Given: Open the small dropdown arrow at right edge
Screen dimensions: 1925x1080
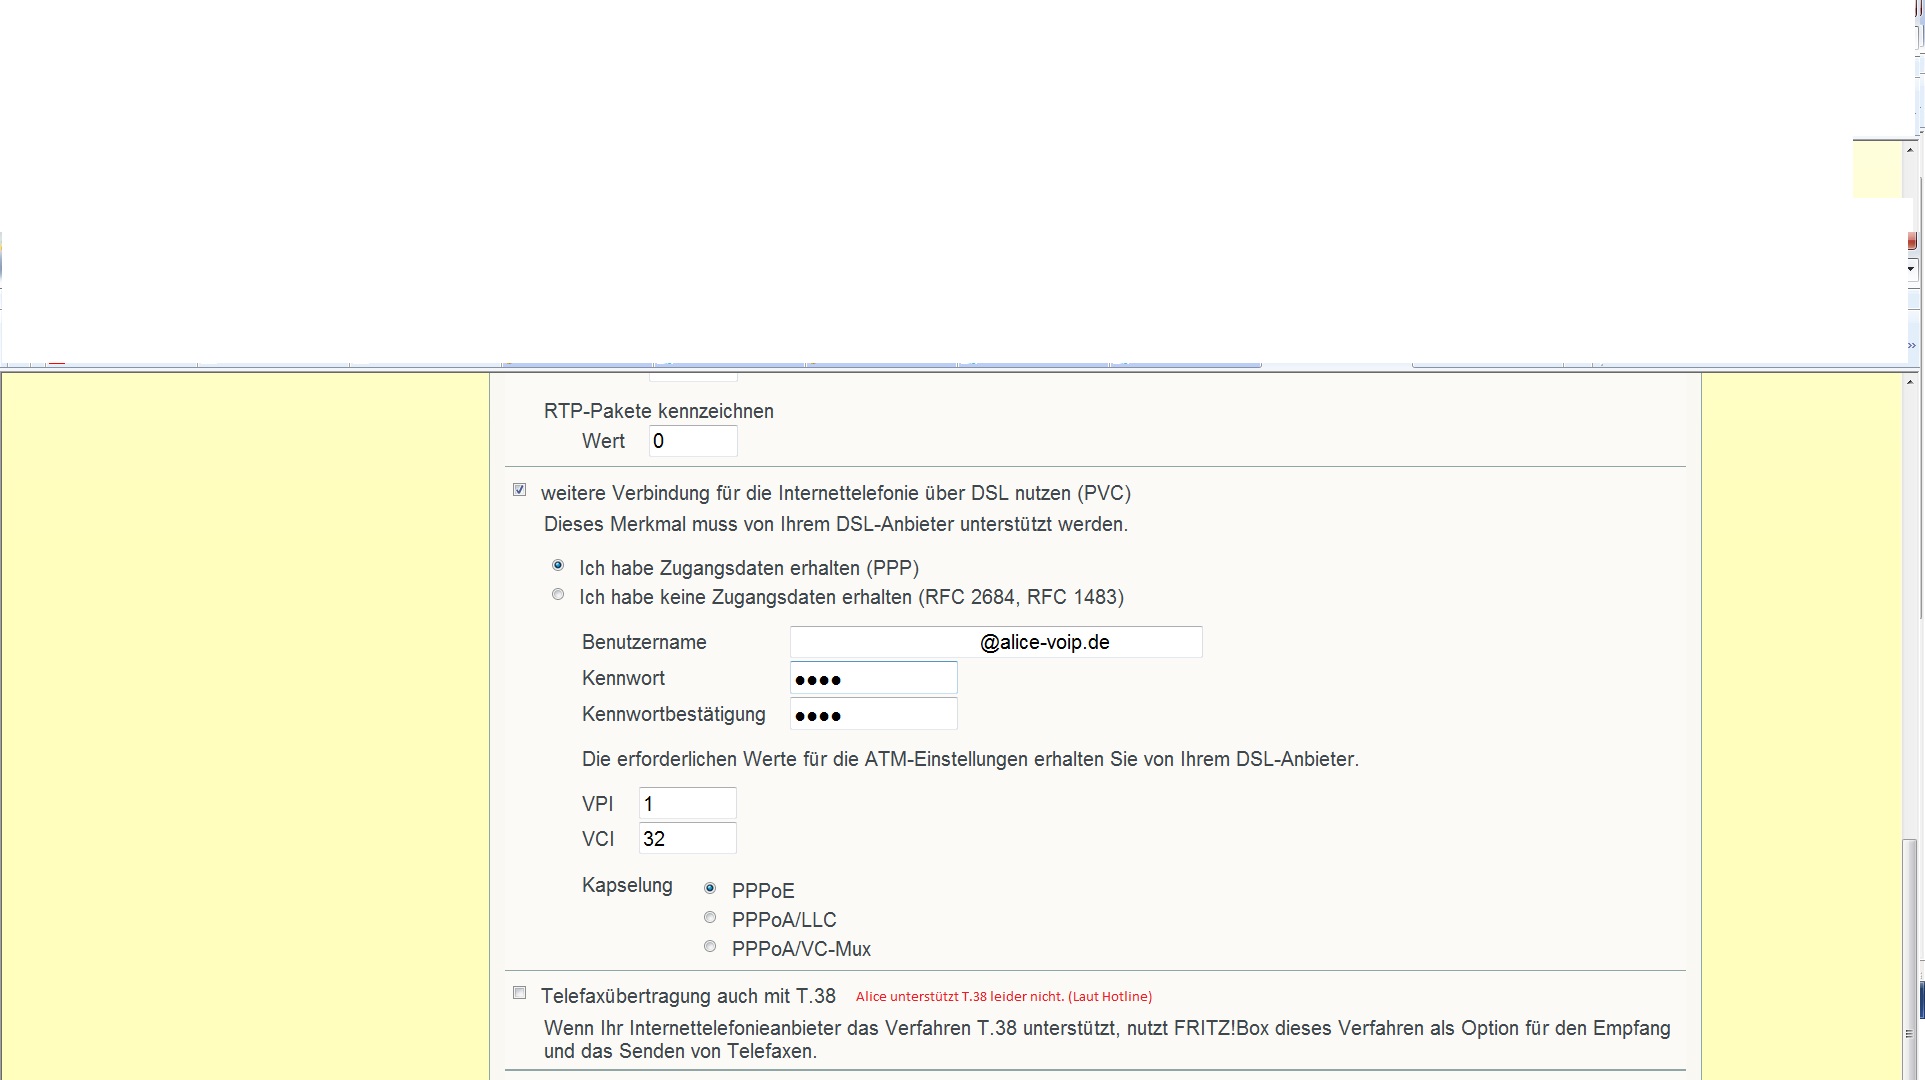Looking at the screenshot, I should point(1911,268).
